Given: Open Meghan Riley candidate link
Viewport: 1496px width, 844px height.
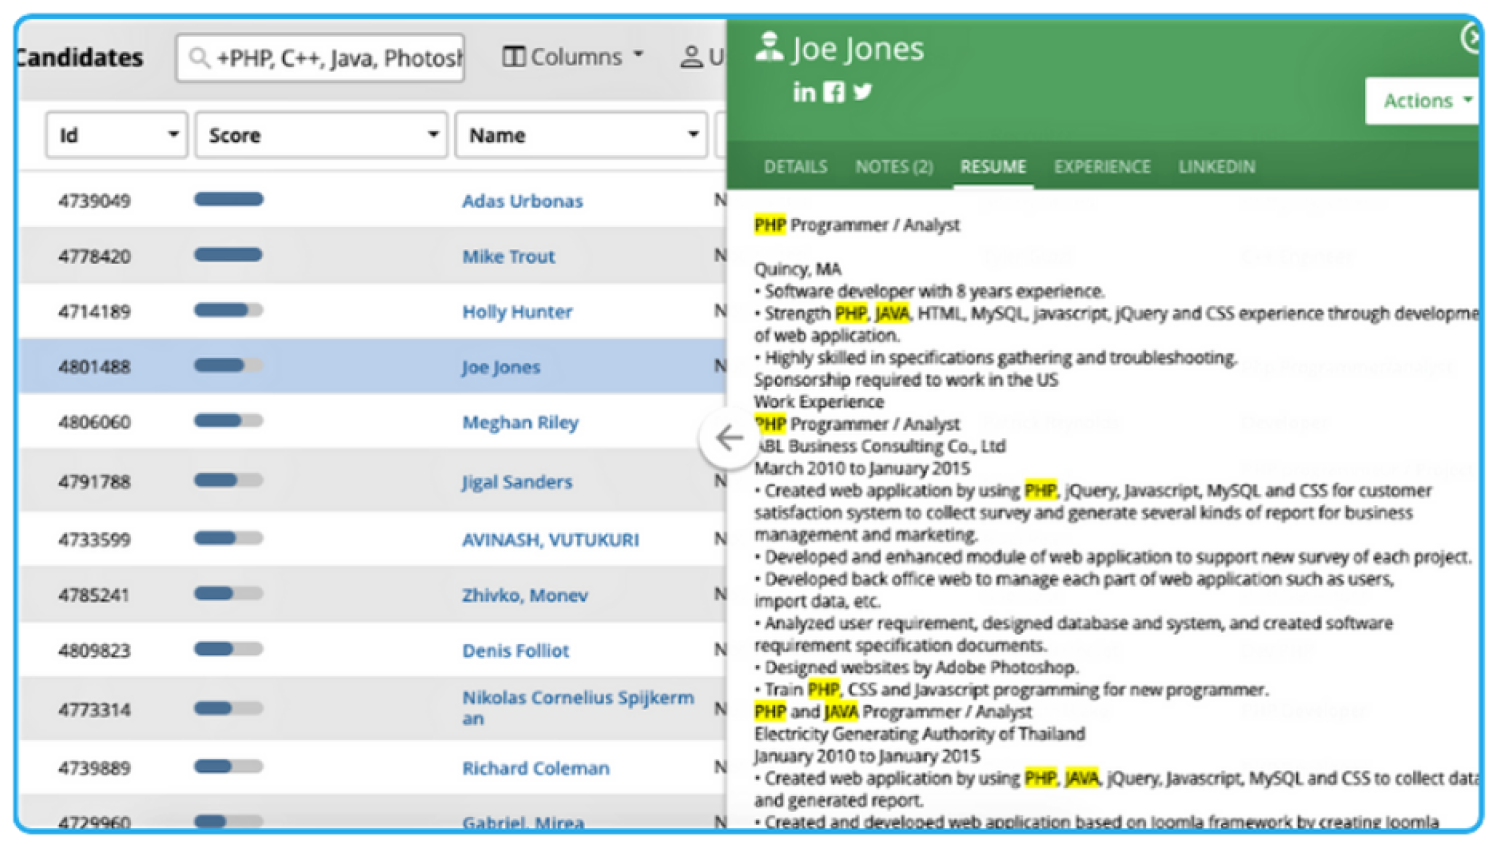Looking at the screenshot, I should 520,422.
